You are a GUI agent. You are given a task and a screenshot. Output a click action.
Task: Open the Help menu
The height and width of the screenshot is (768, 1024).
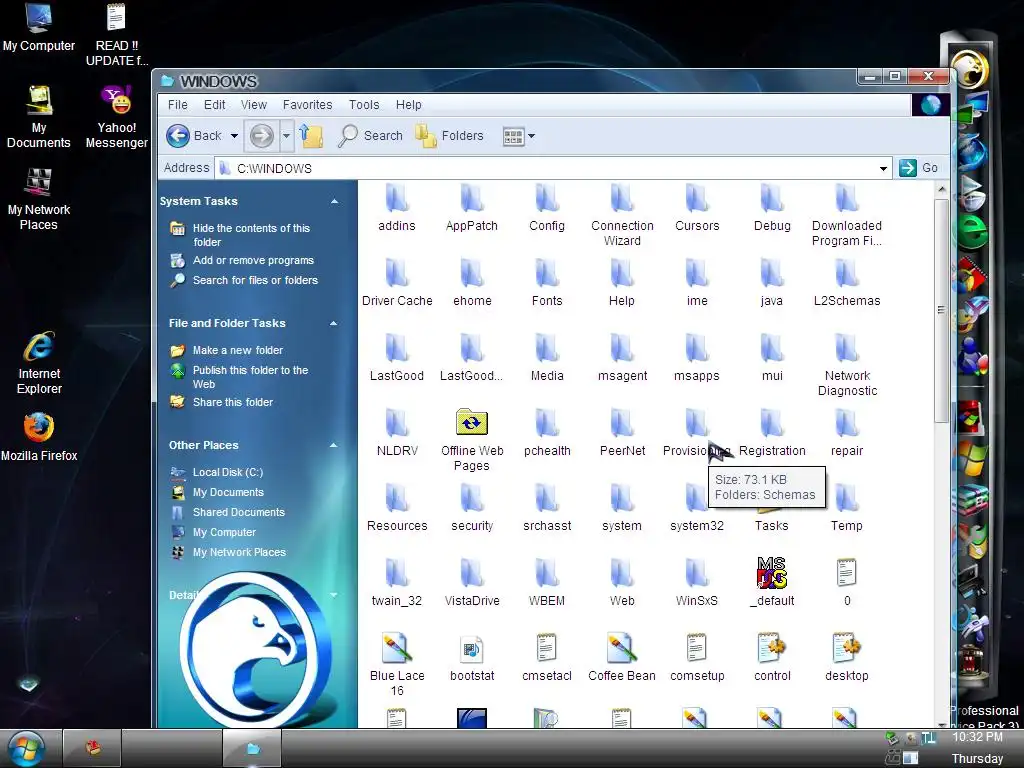pos(409,104)
